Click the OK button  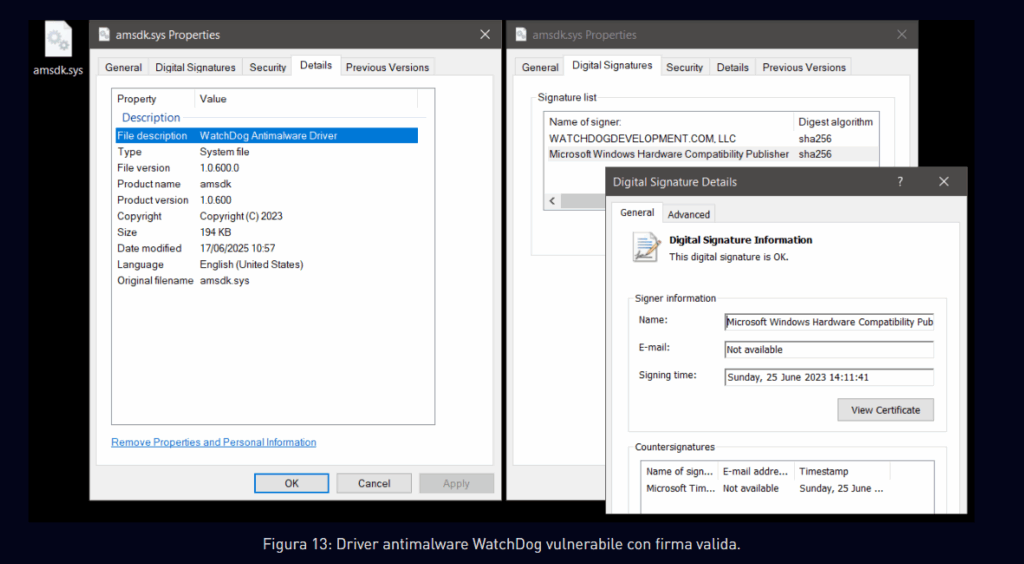(x=291, y=483)
